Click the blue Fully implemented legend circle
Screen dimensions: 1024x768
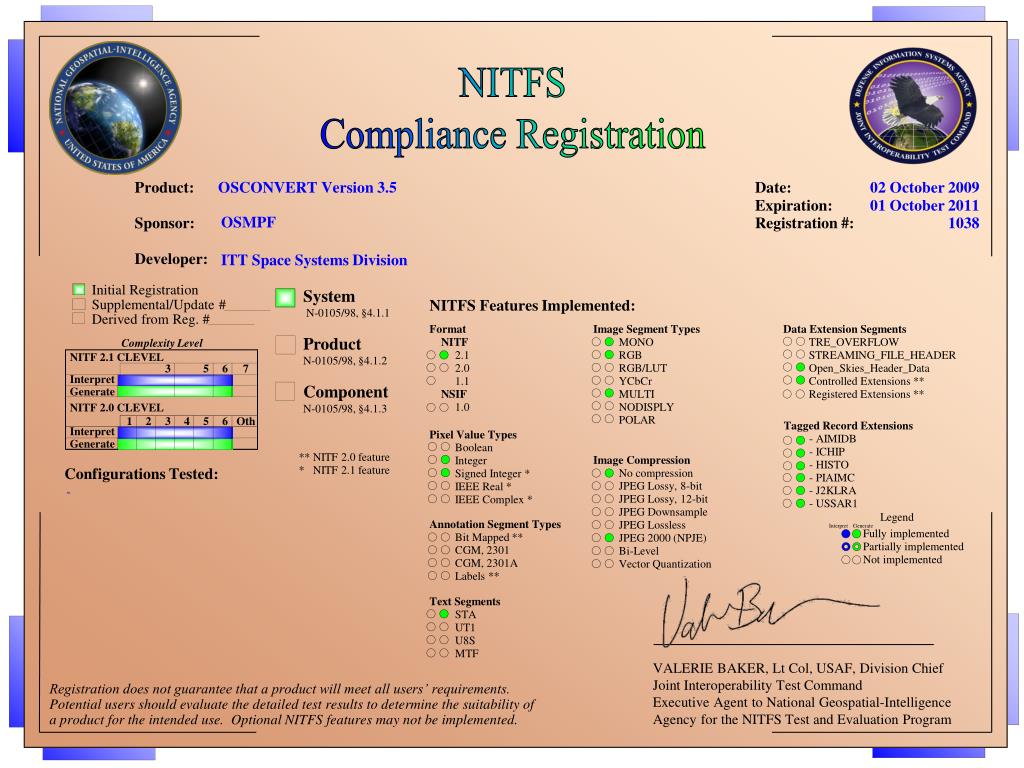[x=846, y=534]
